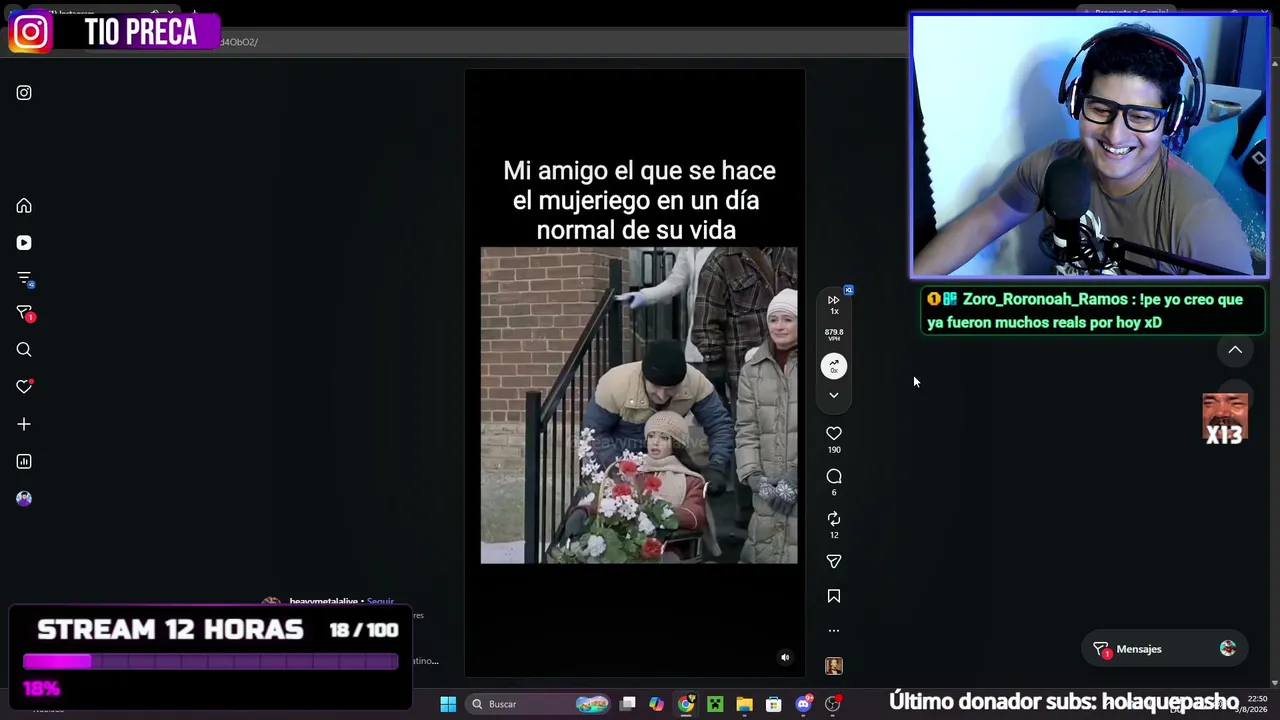1280x720 pixels.
Task: Open comments on the reel
Action: coord(834,476)
